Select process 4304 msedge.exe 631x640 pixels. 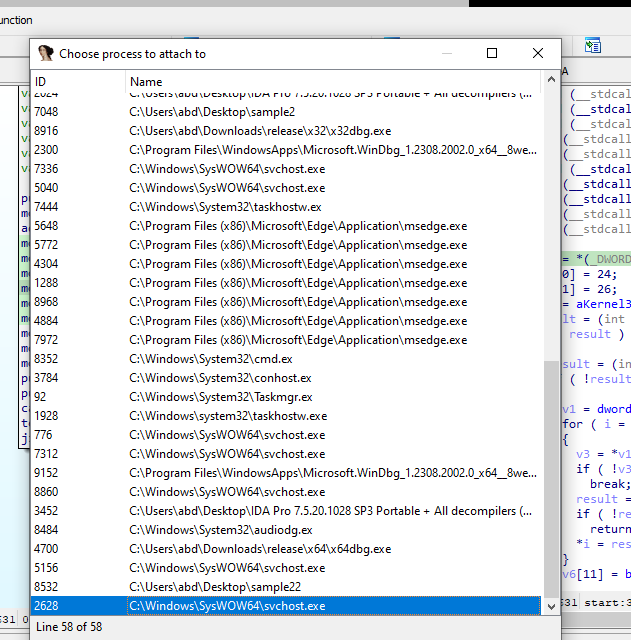click(x=286, y=264)
